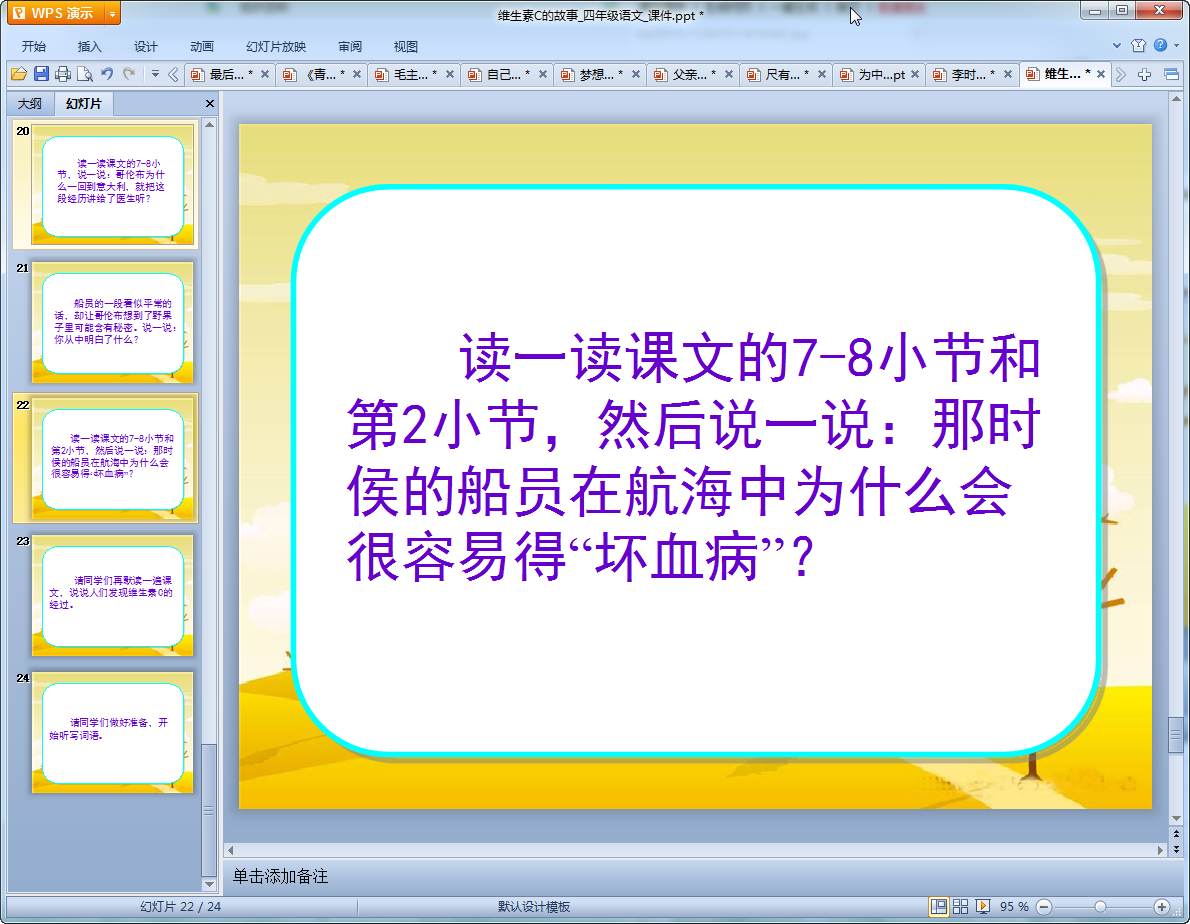Click the Save icon in quick toolbar

[x=41, y=74]
